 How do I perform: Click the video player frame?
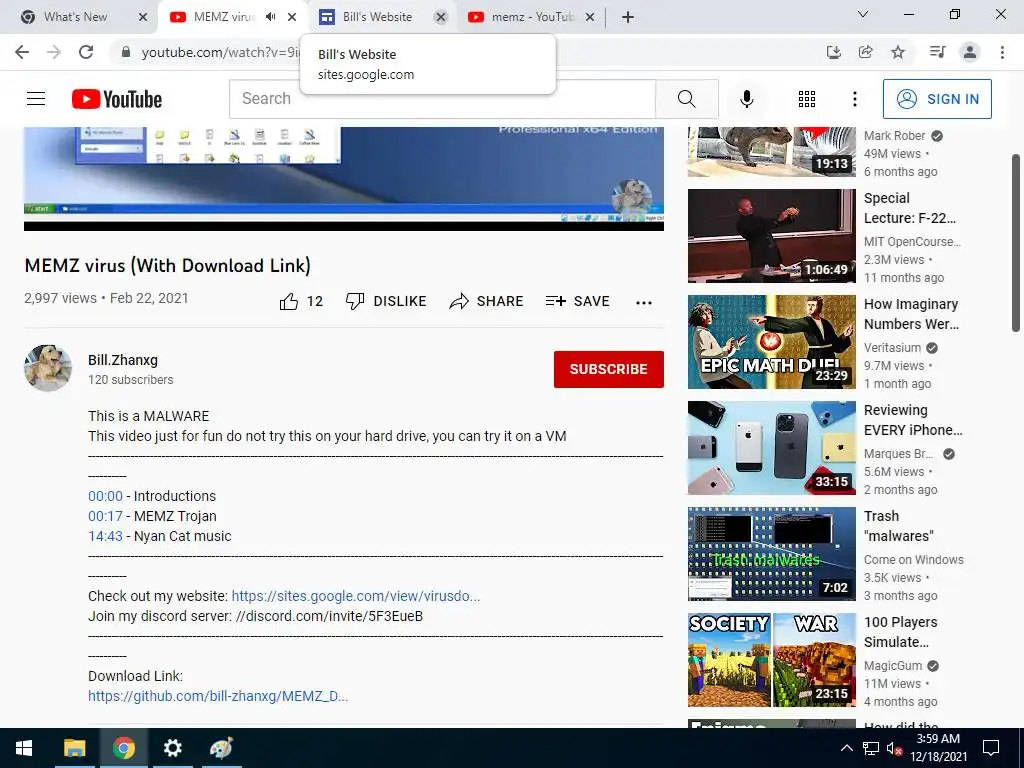point(344,178)
